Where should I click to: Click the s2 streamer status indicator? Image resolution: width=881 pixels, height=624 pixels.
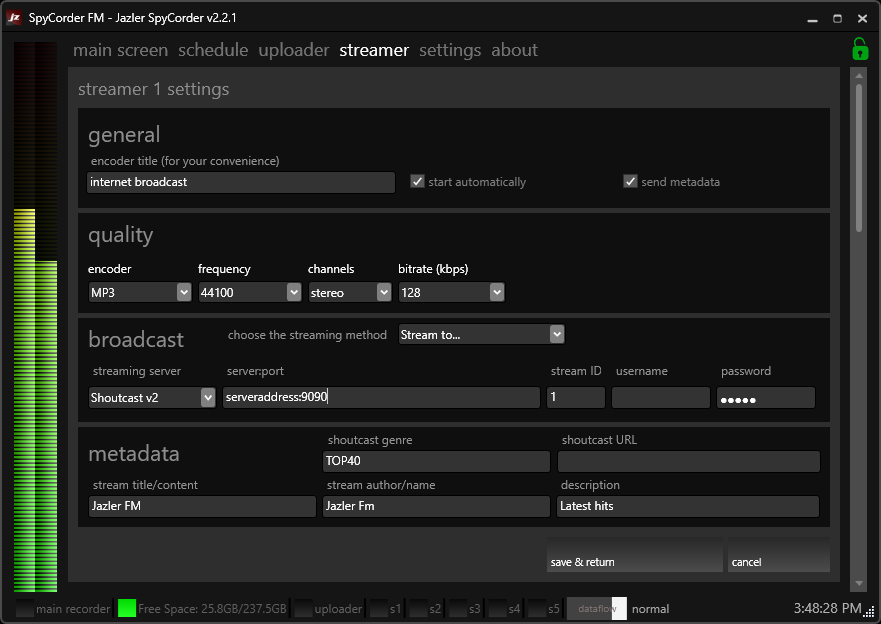point(418,608)
